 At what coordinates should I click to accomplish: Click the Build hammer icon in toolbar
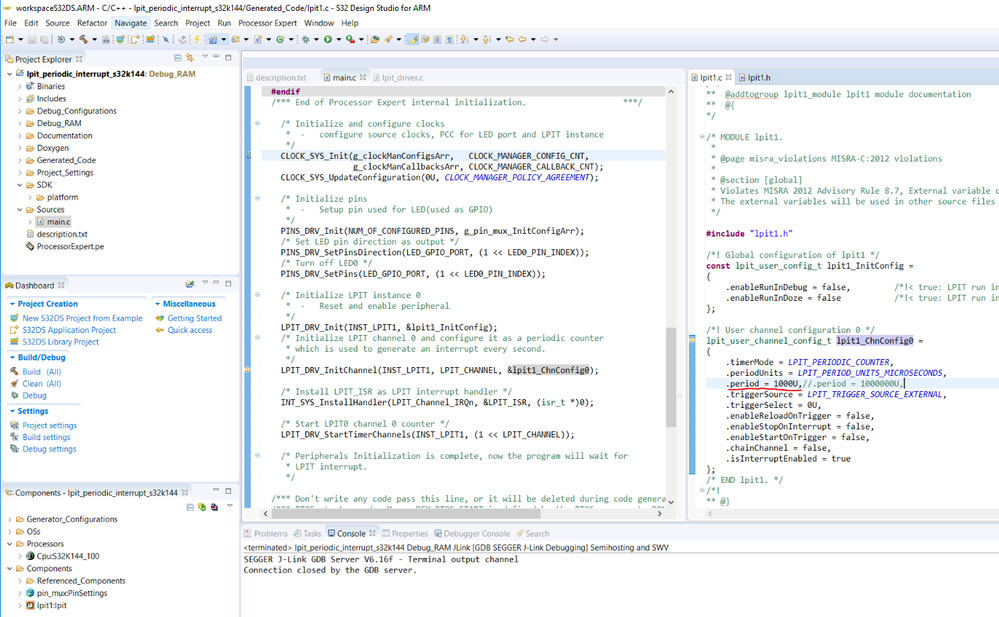[x=81, y=40]
